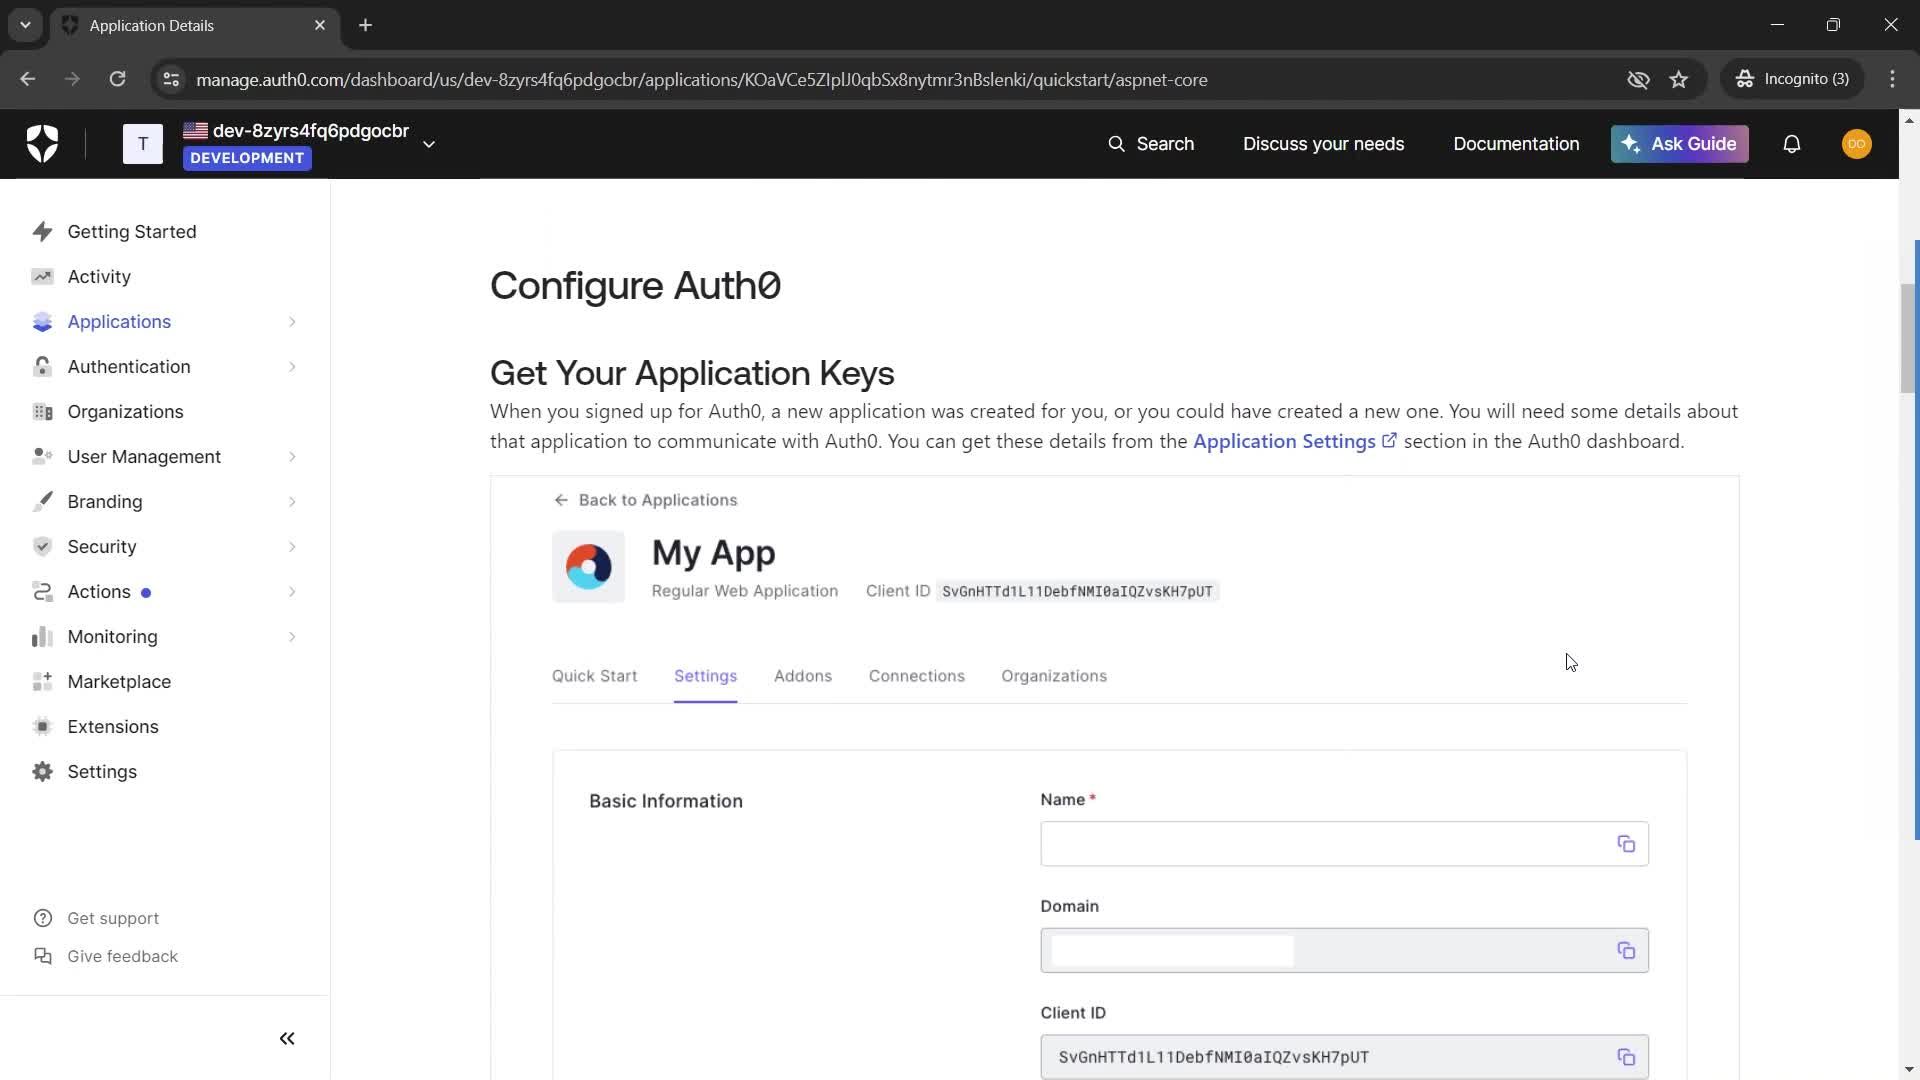Open Marketplace in sidebar
This screenshot has height=1080, width=1920.
(x=119, y=682)
